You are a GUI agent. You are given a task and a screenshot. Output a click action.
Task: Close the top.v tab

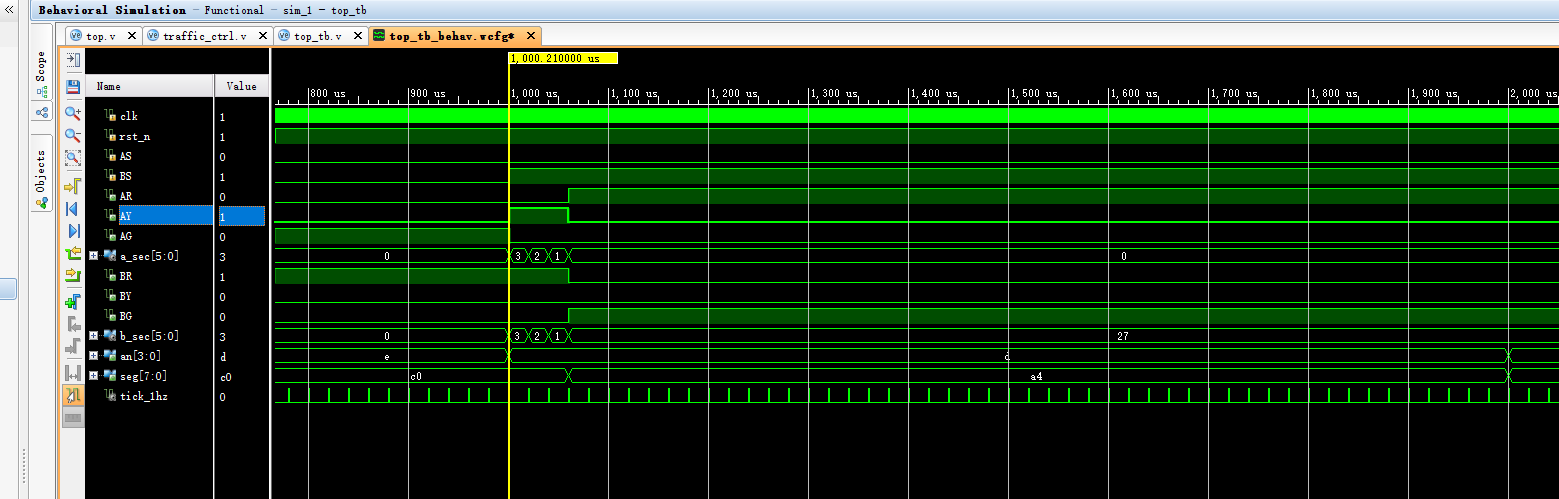[x=131, y=36]
